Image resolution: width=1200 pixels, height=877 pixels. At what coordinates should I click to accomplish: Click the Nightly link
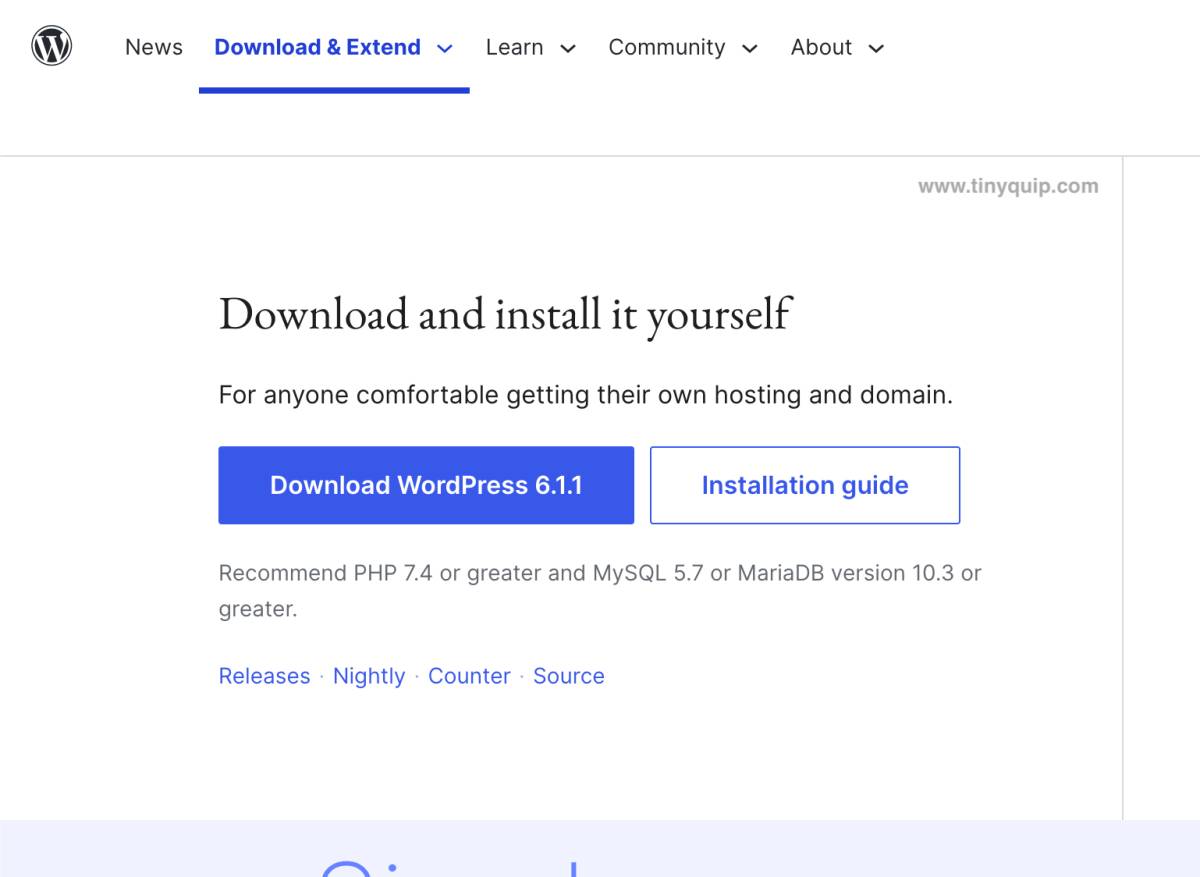point(369,676)
